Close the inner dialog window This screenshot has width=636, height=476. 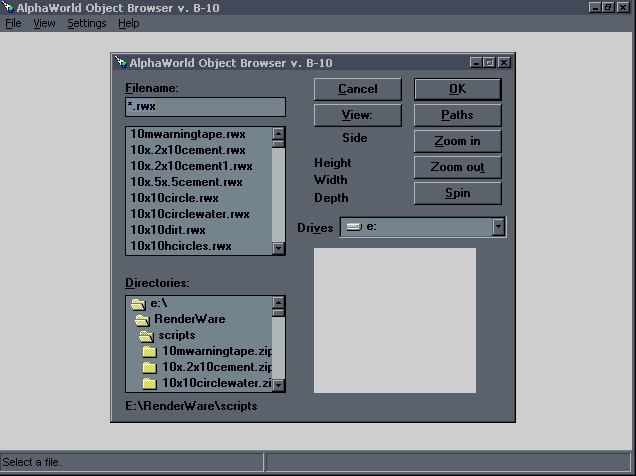click(x=504, y=62)
